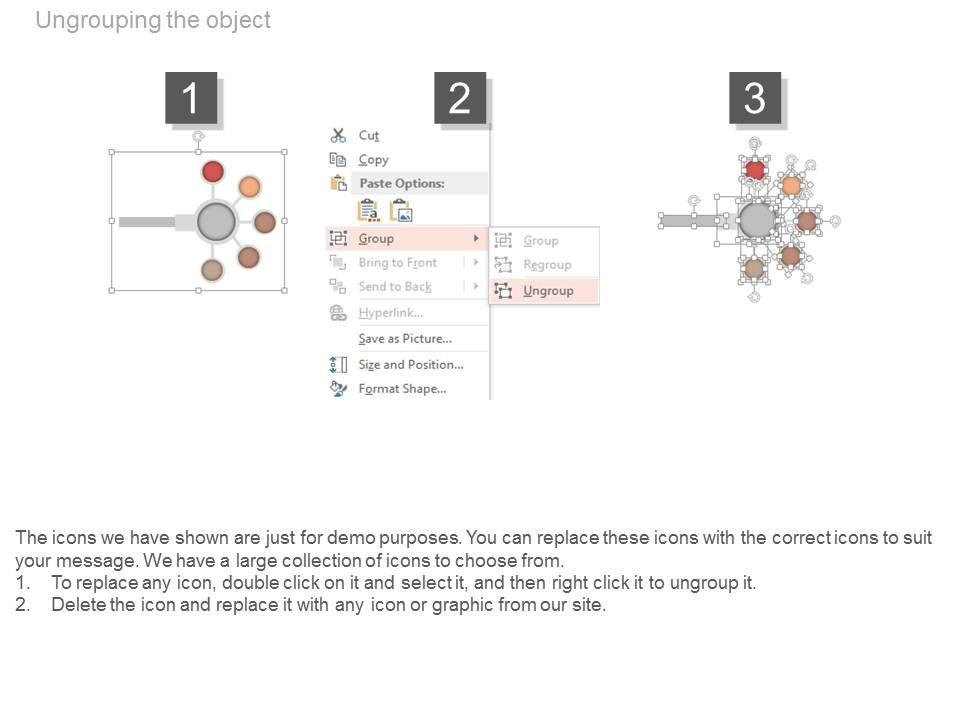Select Ungroup from the Group submenu
This screenshot has width=960, height=720.
pyautogui.click(x=548, y=291)
